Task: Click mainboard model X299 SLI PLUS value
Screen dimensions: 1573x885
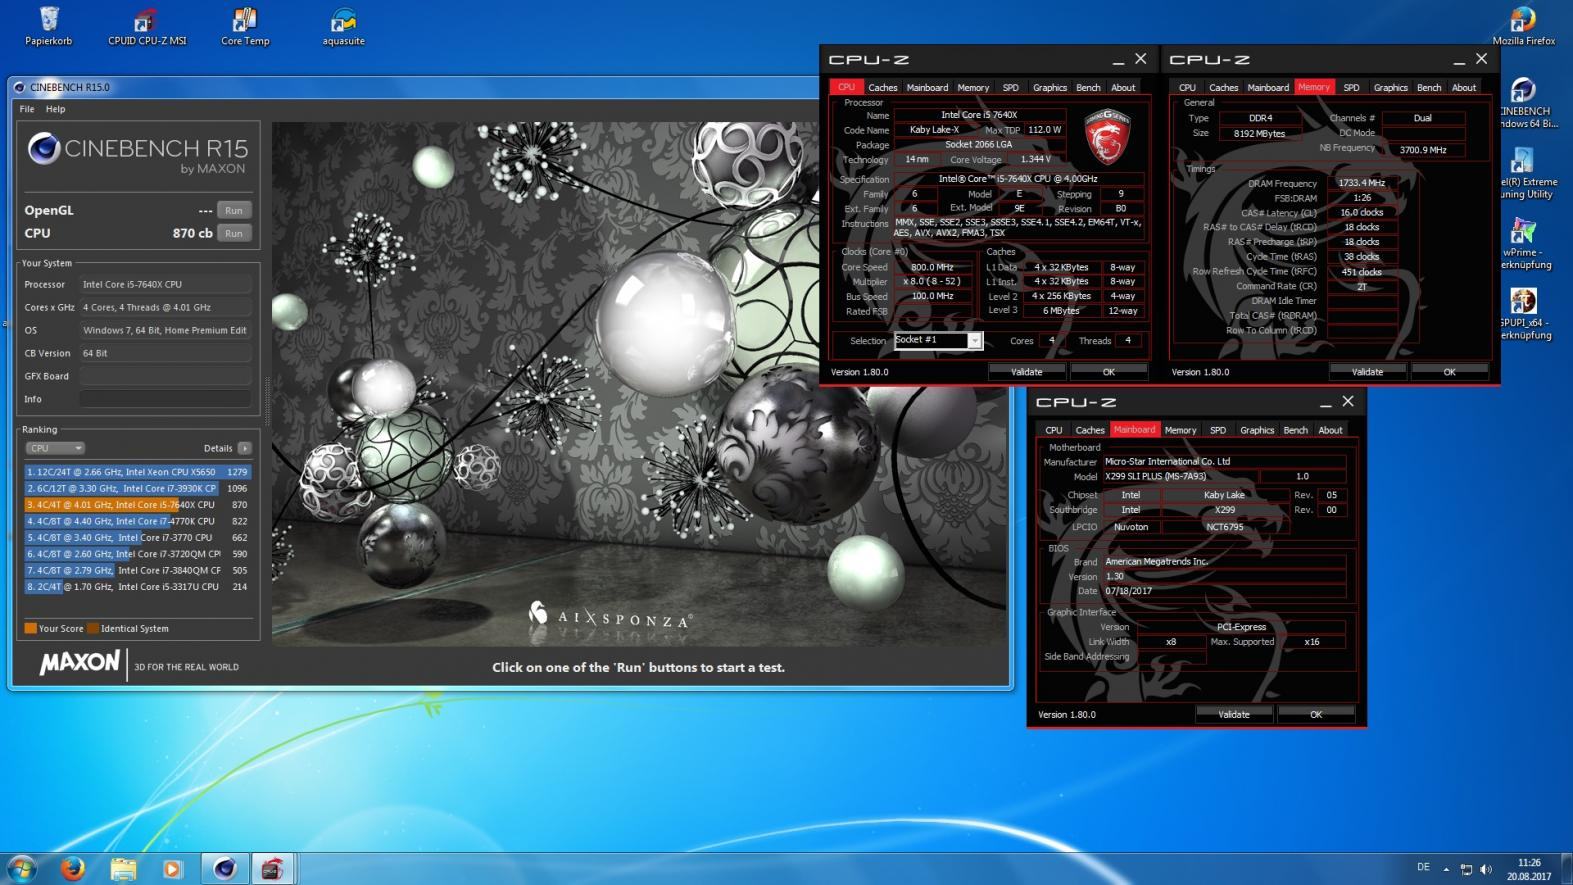Action: point(1181,476)
